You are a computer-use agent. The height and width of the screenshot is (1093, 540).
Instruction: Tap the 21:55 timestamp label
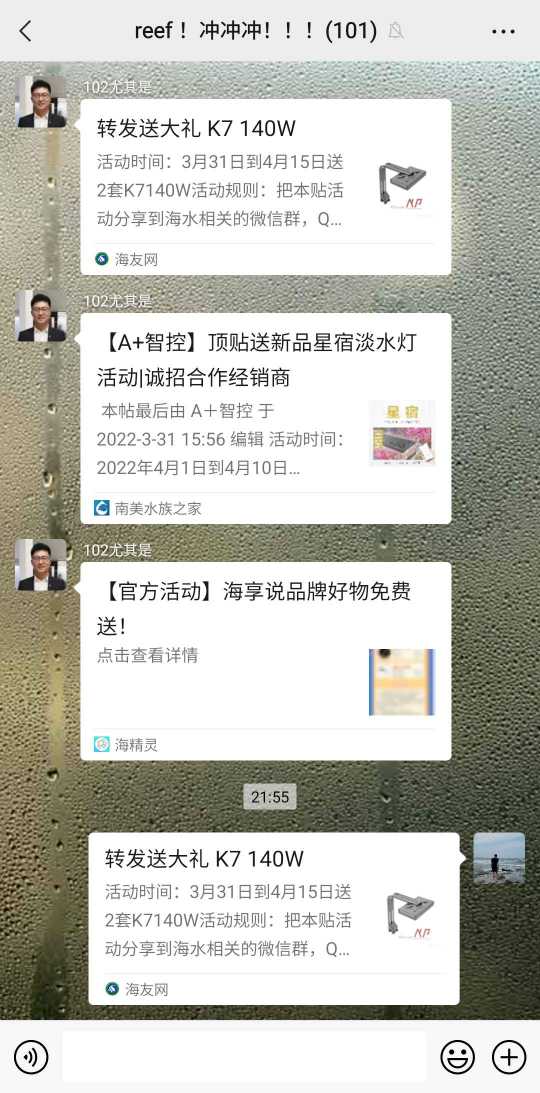pyautogui.click(x=270, y=797)
